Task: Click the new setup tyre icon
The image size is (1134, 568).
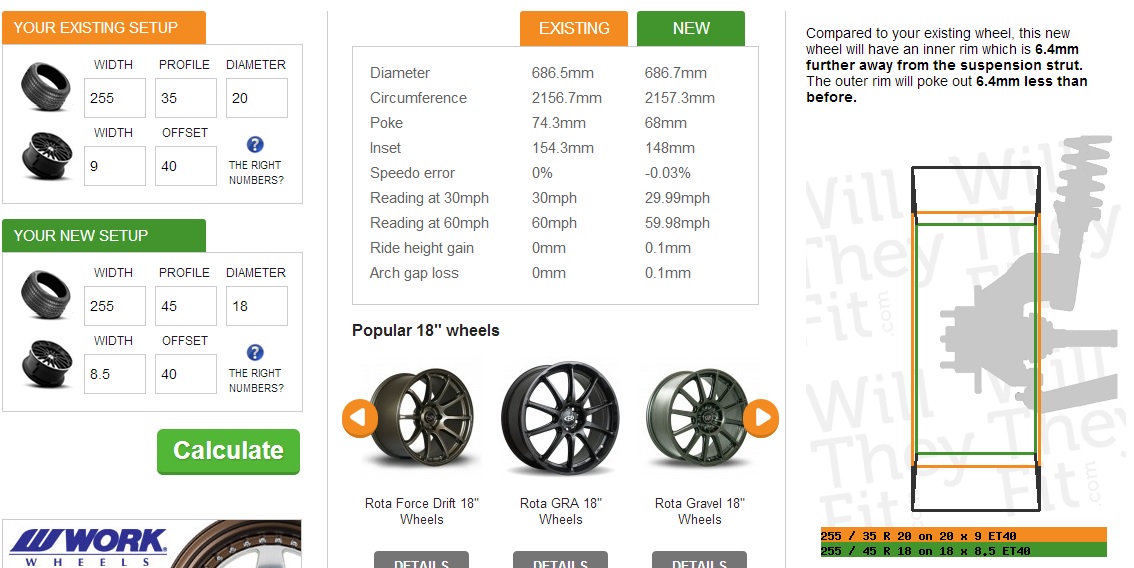Action: coord(46,294)
